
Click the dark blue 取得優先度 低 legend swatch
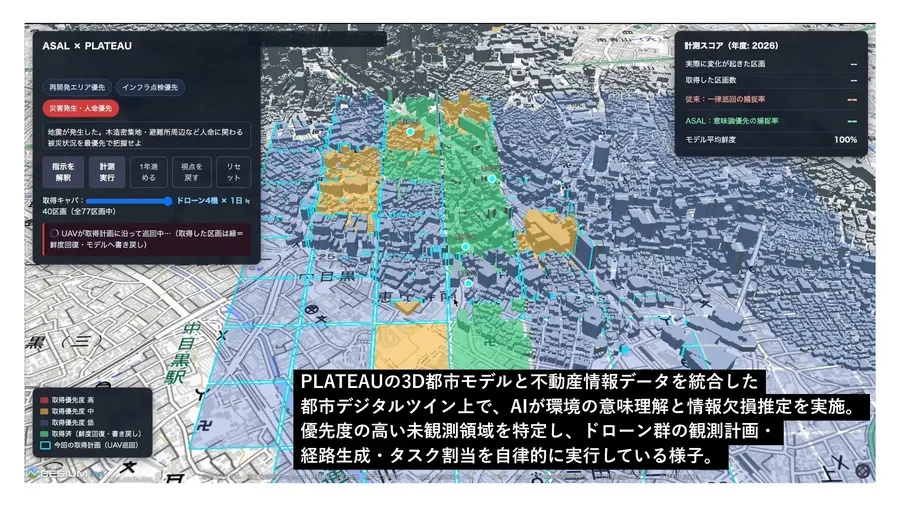pyautogui.click(x=44, y=423)
